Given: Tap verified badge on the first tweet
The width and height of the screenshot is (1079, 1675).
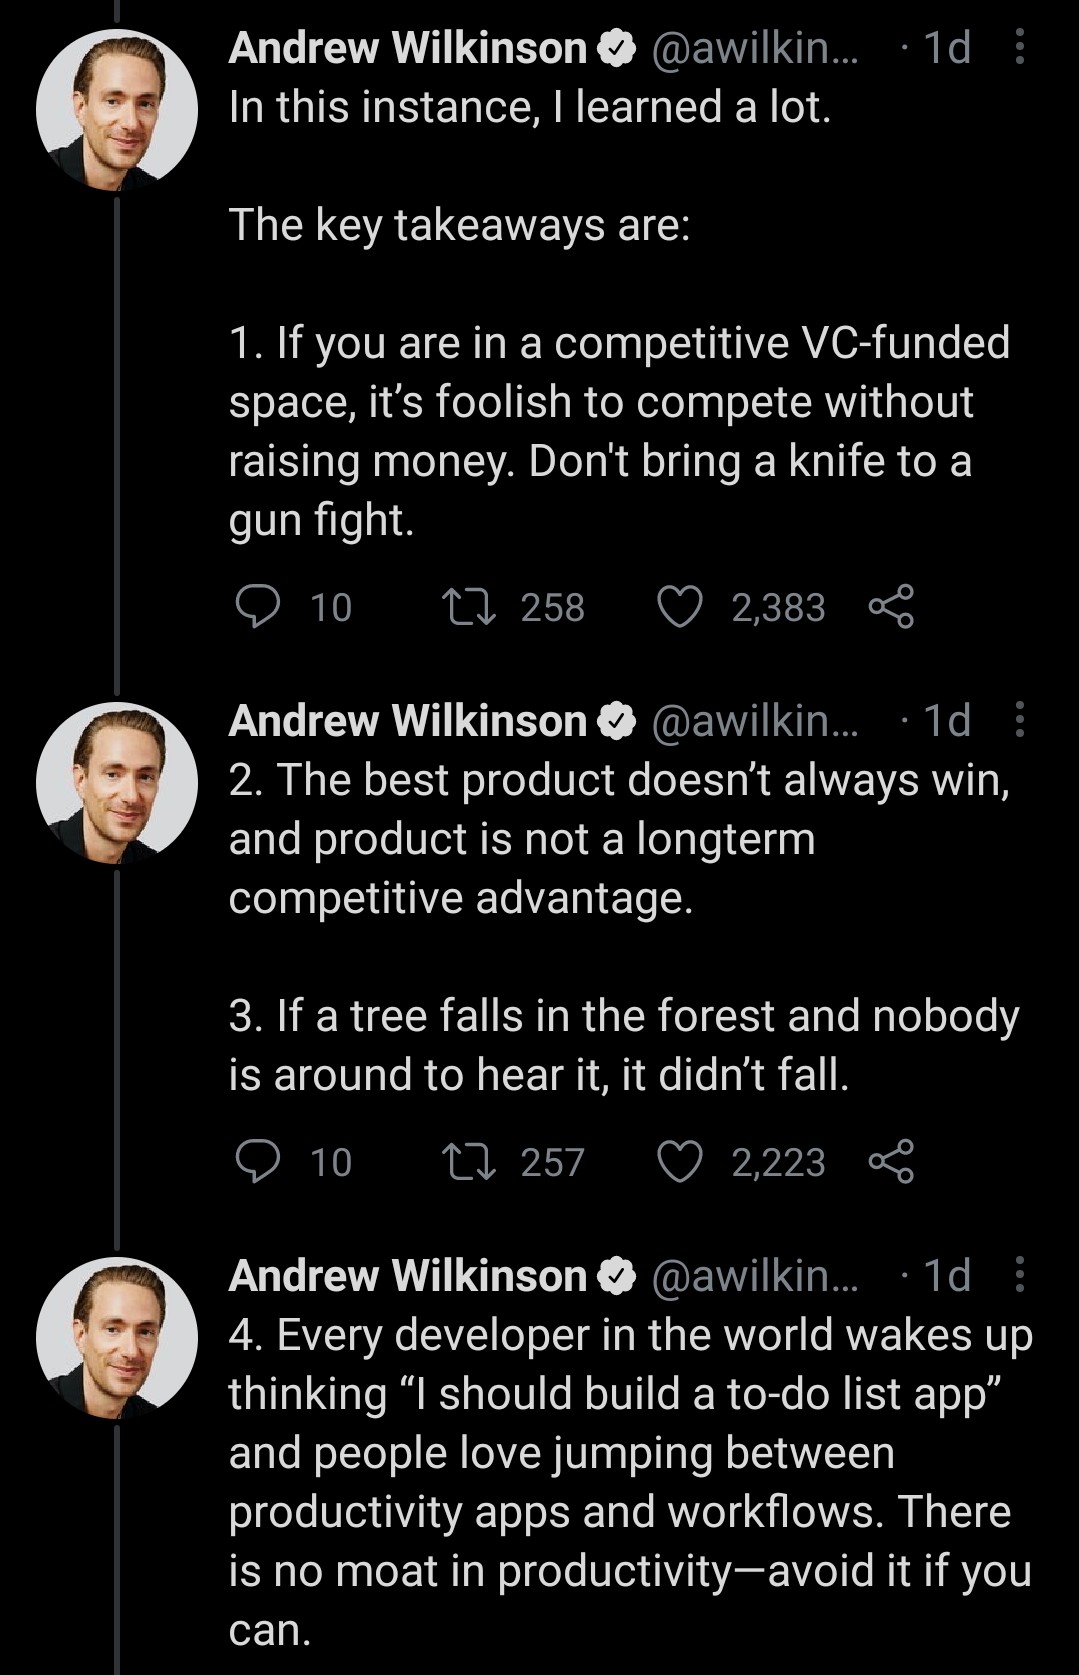Looking at the screenshot, I should [x=617, y=48].
